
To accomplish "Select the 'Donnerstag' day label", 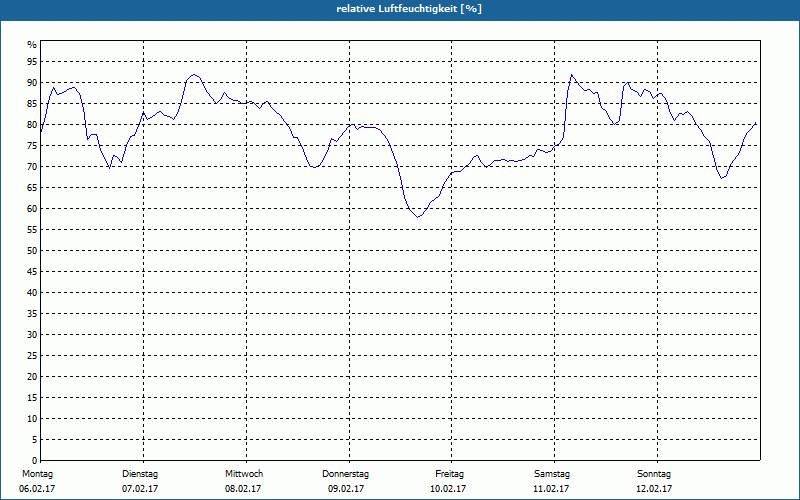I will coord(345,474).
